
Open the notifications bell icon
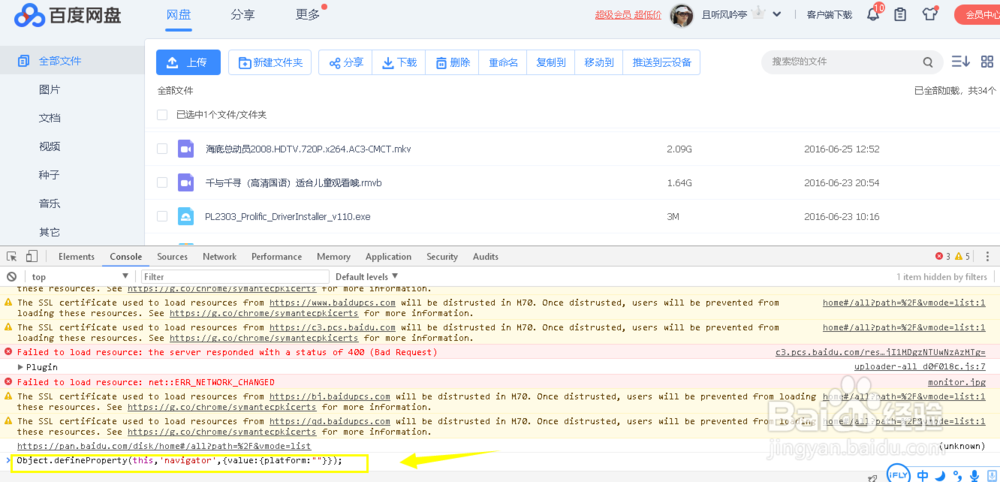point(874,13)
